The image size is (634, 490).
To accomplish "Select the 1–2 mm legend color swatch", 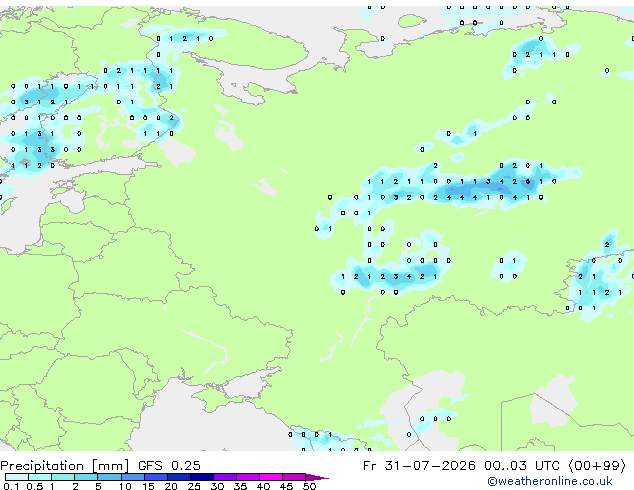I will tap(63, 477).
